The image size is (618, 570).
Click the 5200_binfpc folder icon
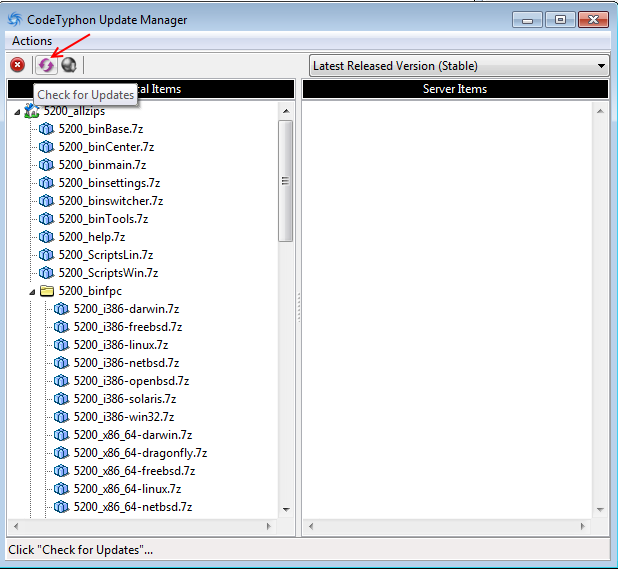pyautogui.click(x=47, y=291)
